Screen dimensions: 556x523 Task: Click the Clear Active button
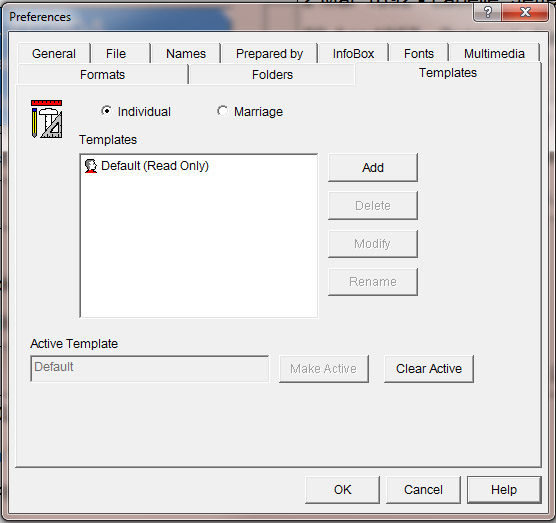pyautogui.click(x=429, y=369)
